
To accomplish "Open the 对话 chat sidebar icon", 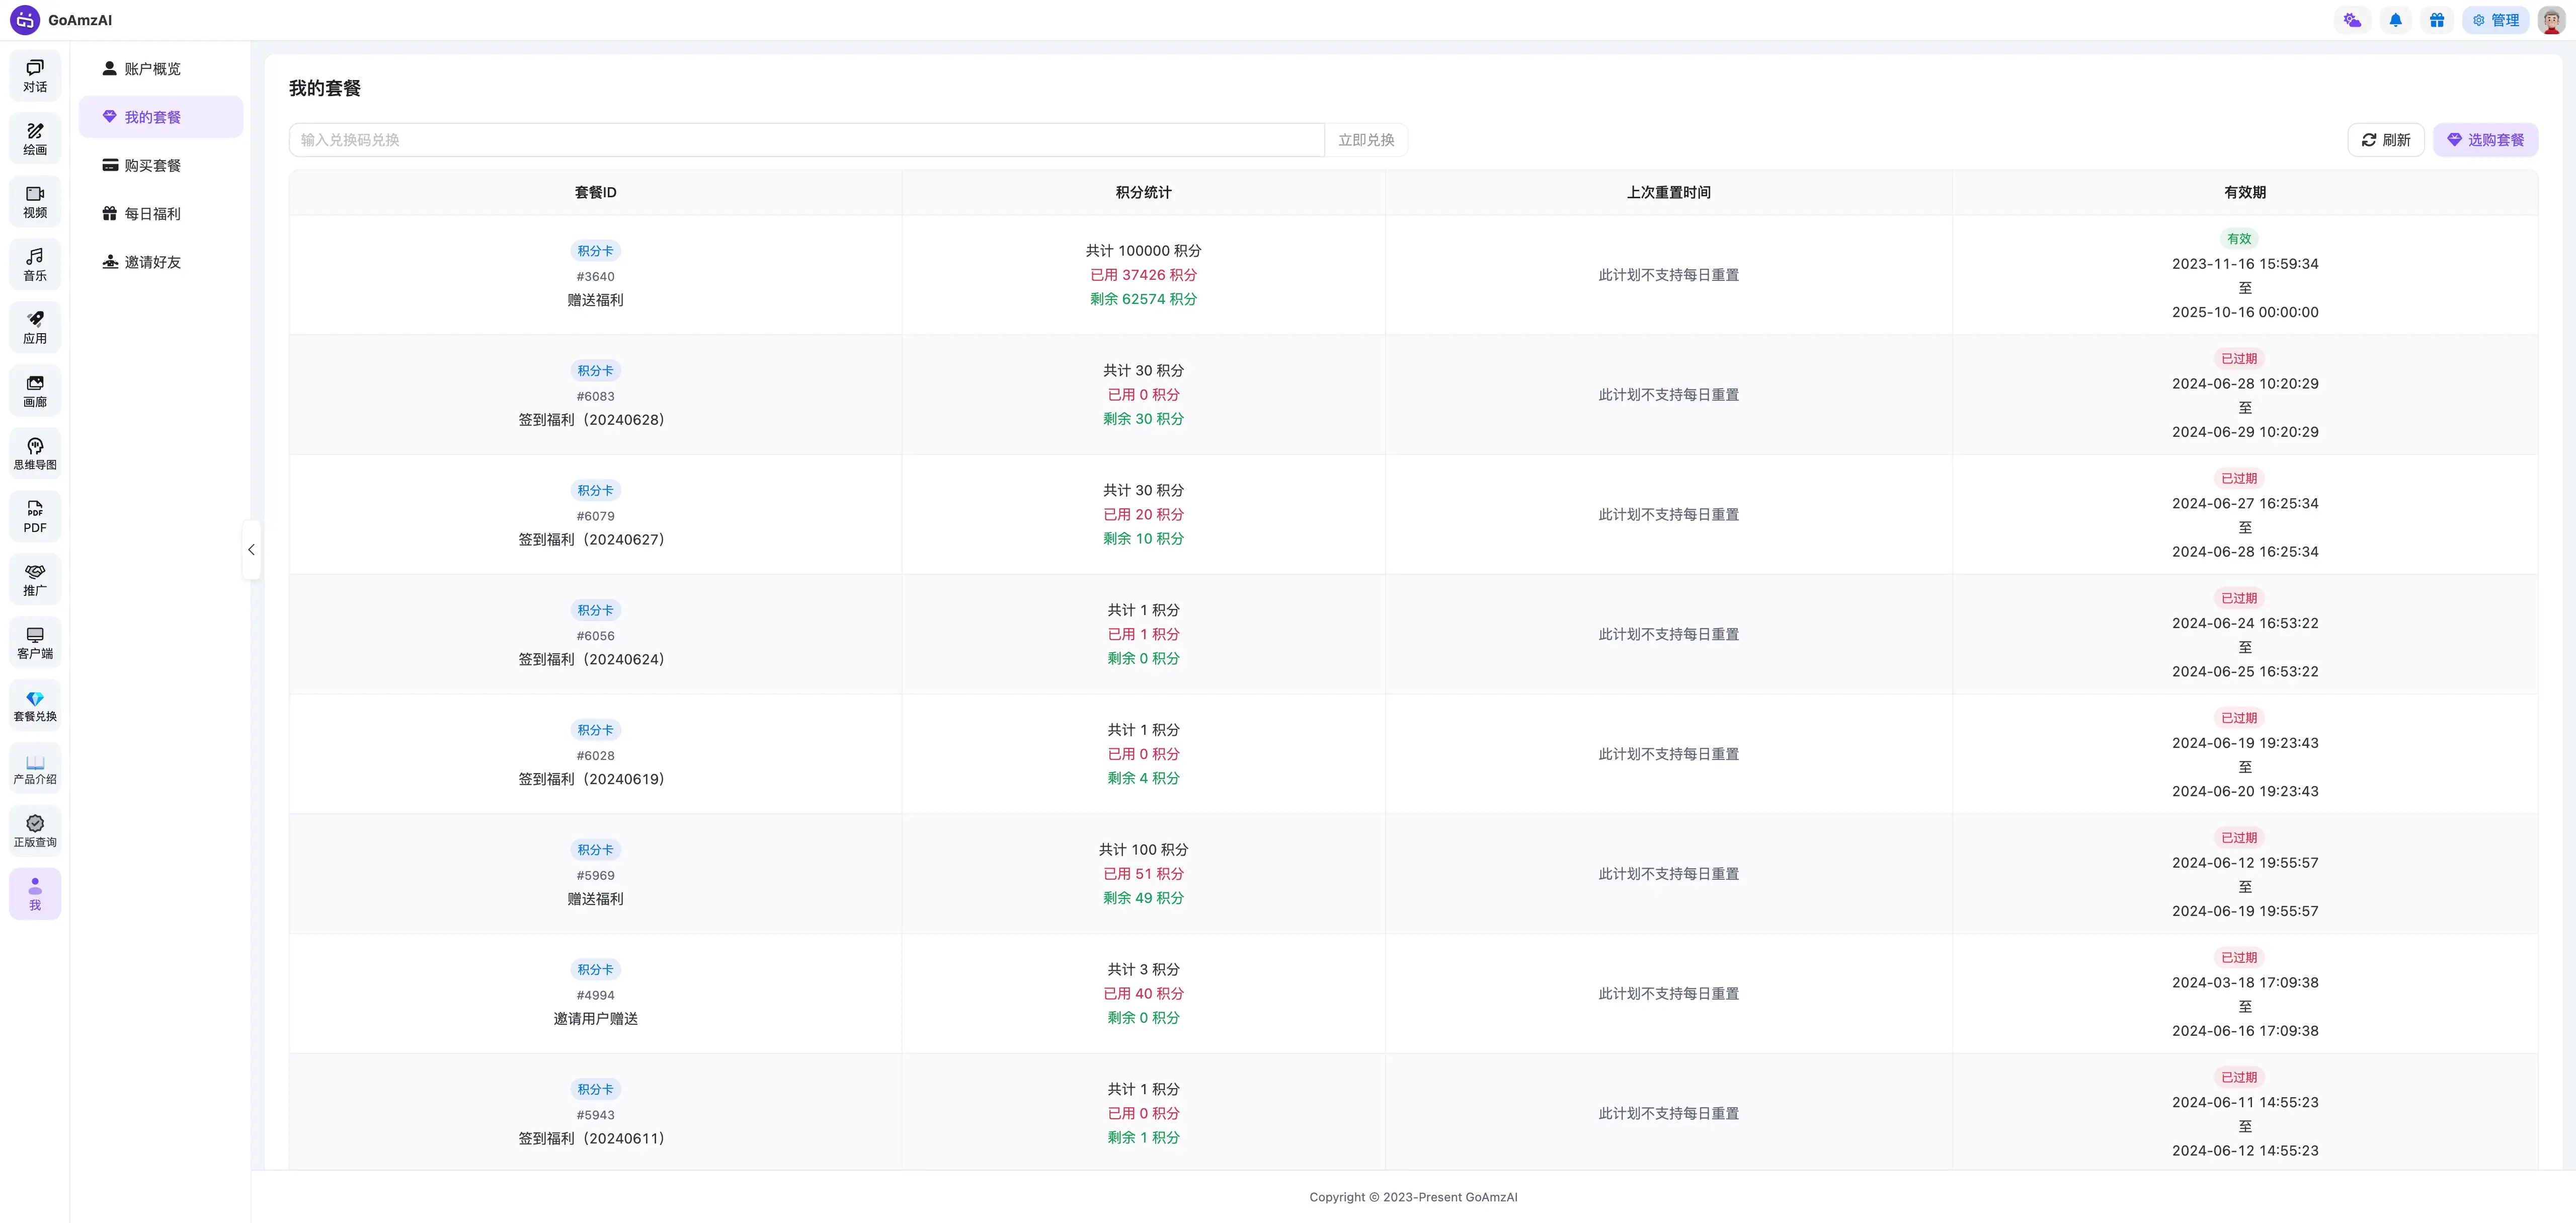I will click(35, 76).
